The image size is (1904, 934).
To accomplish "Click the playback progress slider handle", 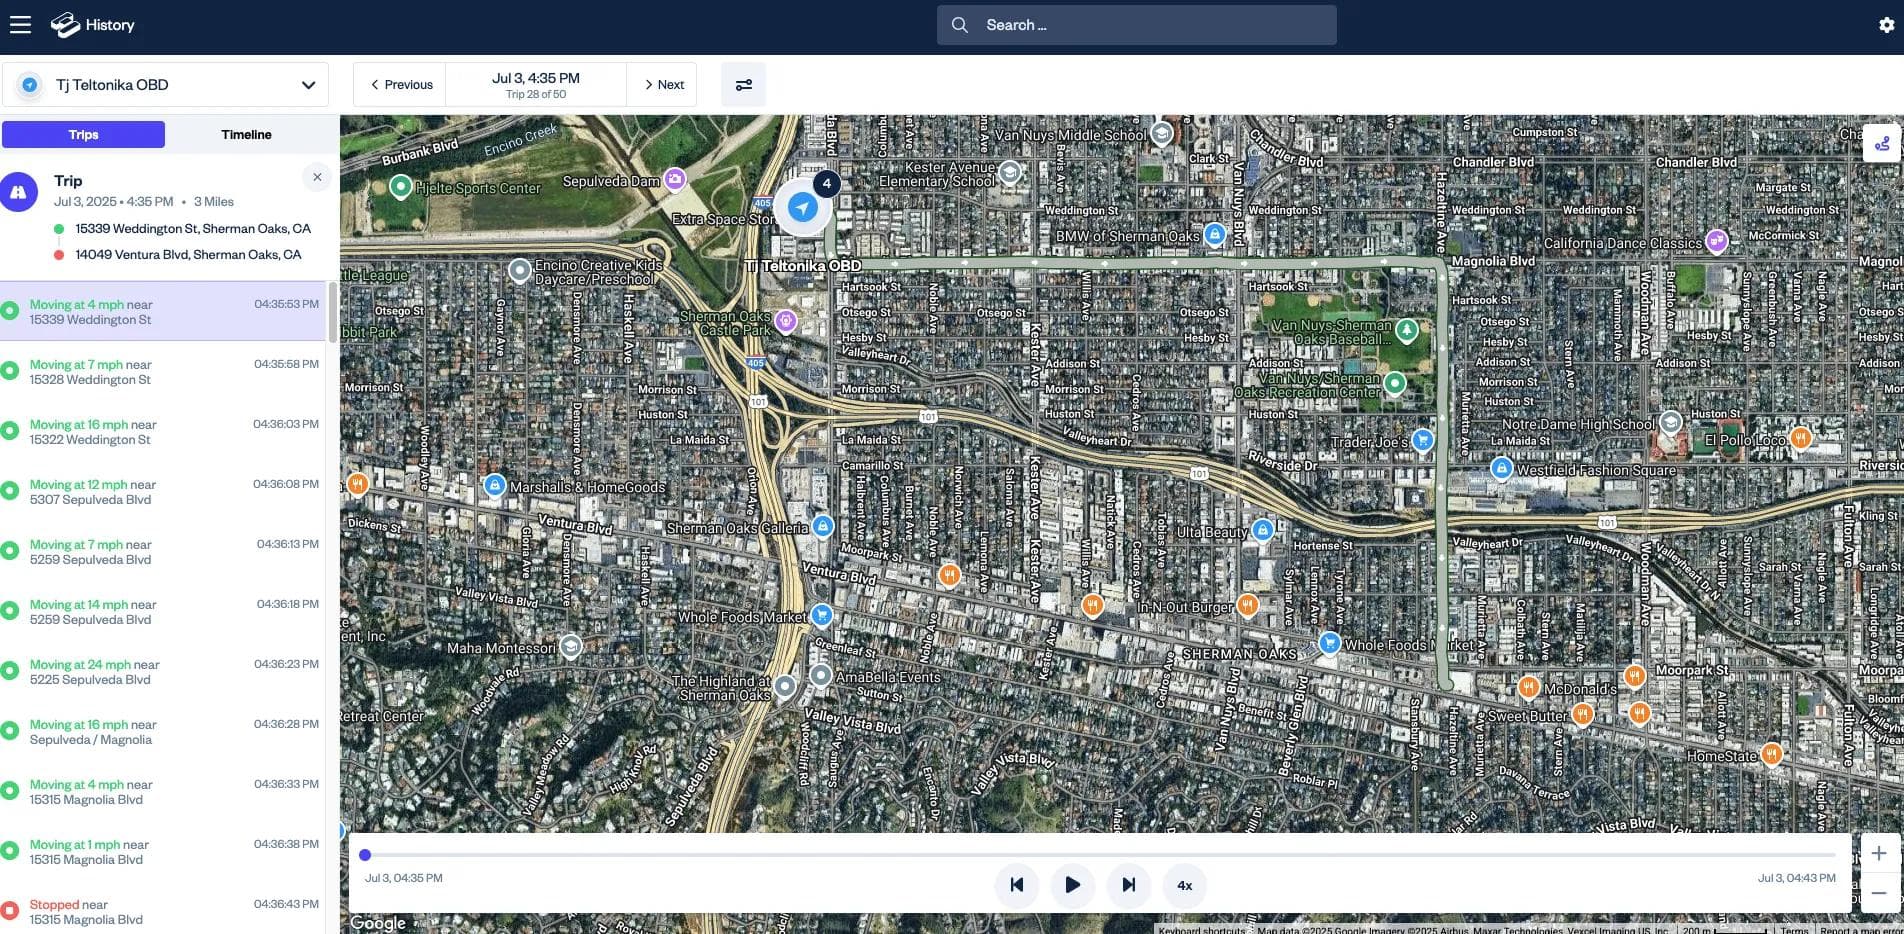I will (x=365, y=855).
